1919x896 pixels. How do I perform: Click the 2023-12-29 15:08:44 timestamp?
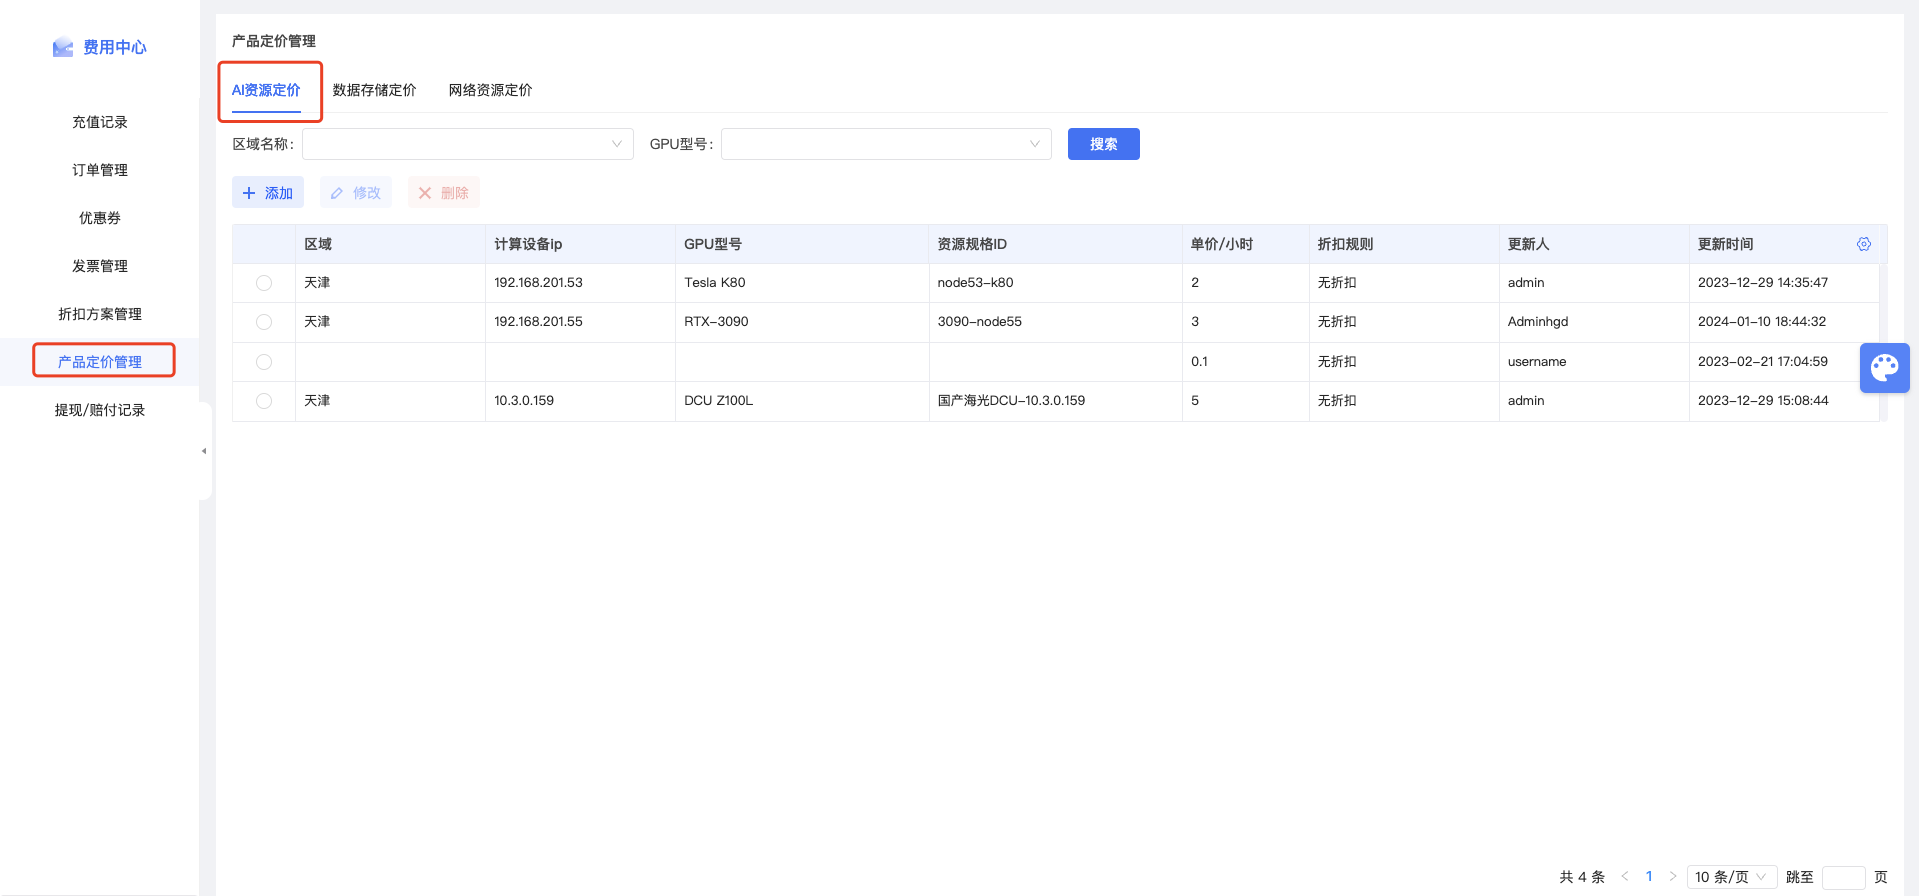(x=1763, y=401)
